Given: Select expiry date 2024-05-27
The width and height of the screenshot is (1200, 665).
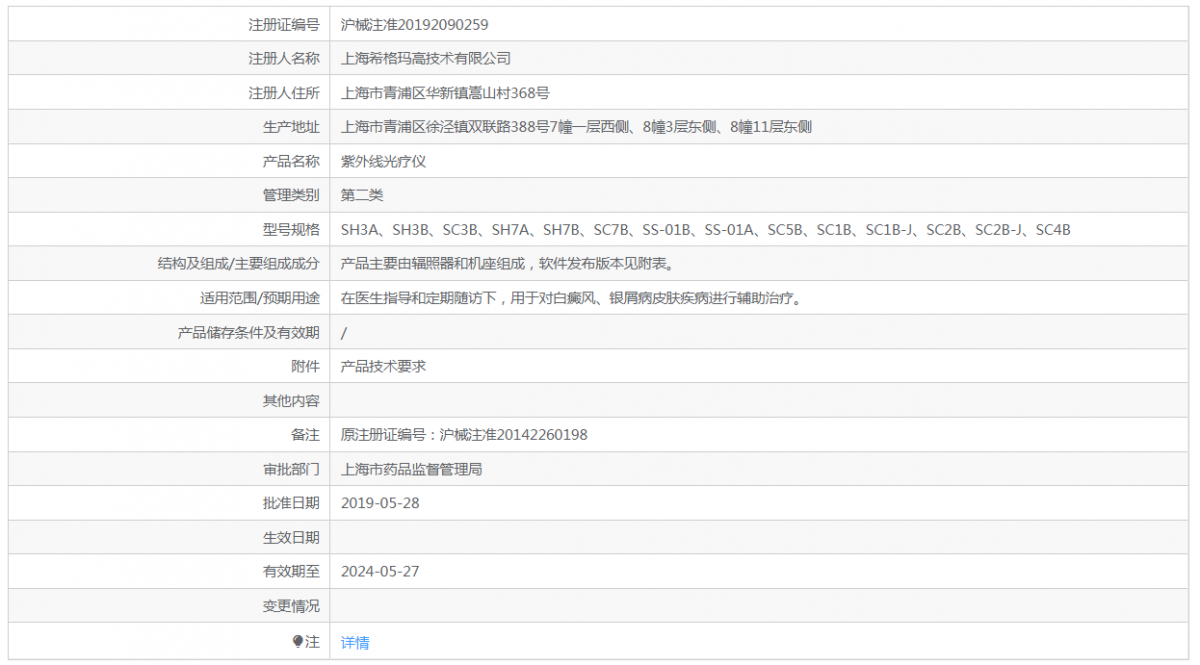Looking at the screenshot, I should tap(380, 571).
